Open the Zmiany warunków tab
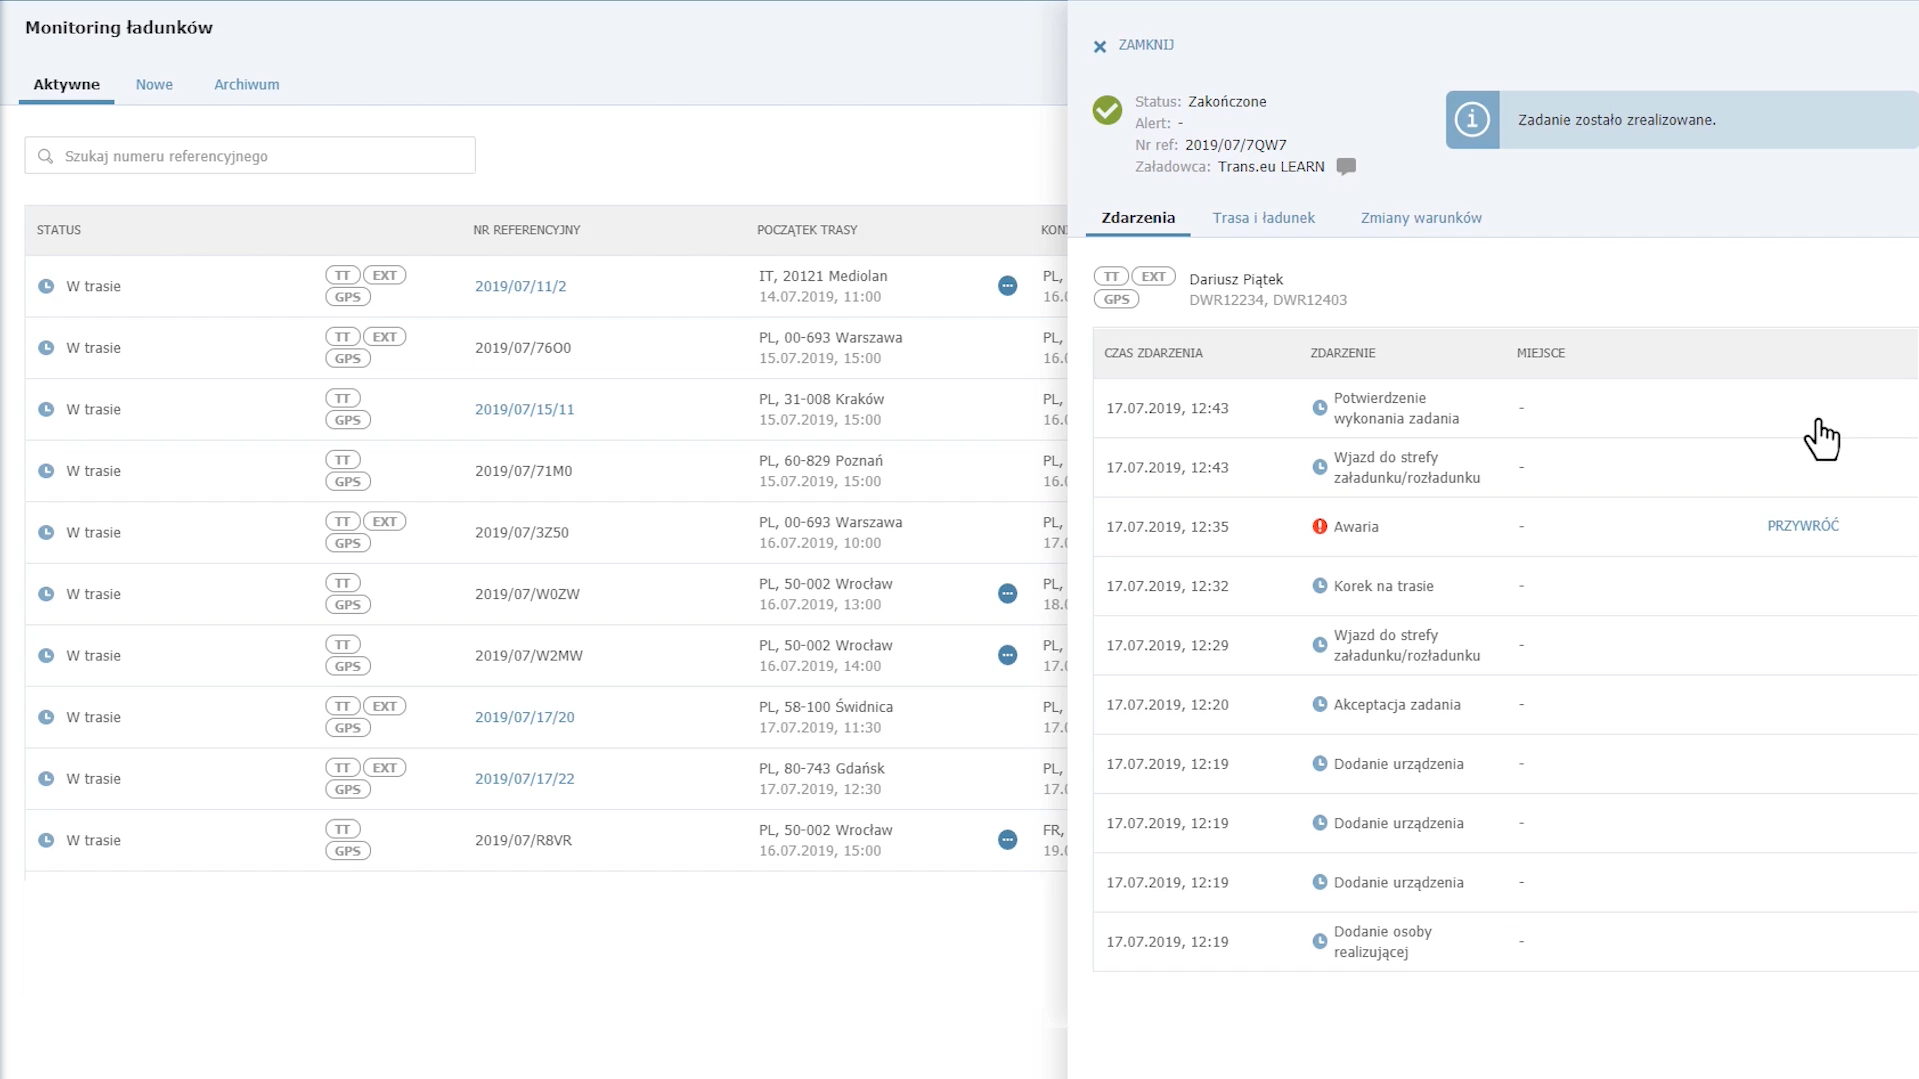This screenshot has height=1079, width=1919. [1420, 218]
